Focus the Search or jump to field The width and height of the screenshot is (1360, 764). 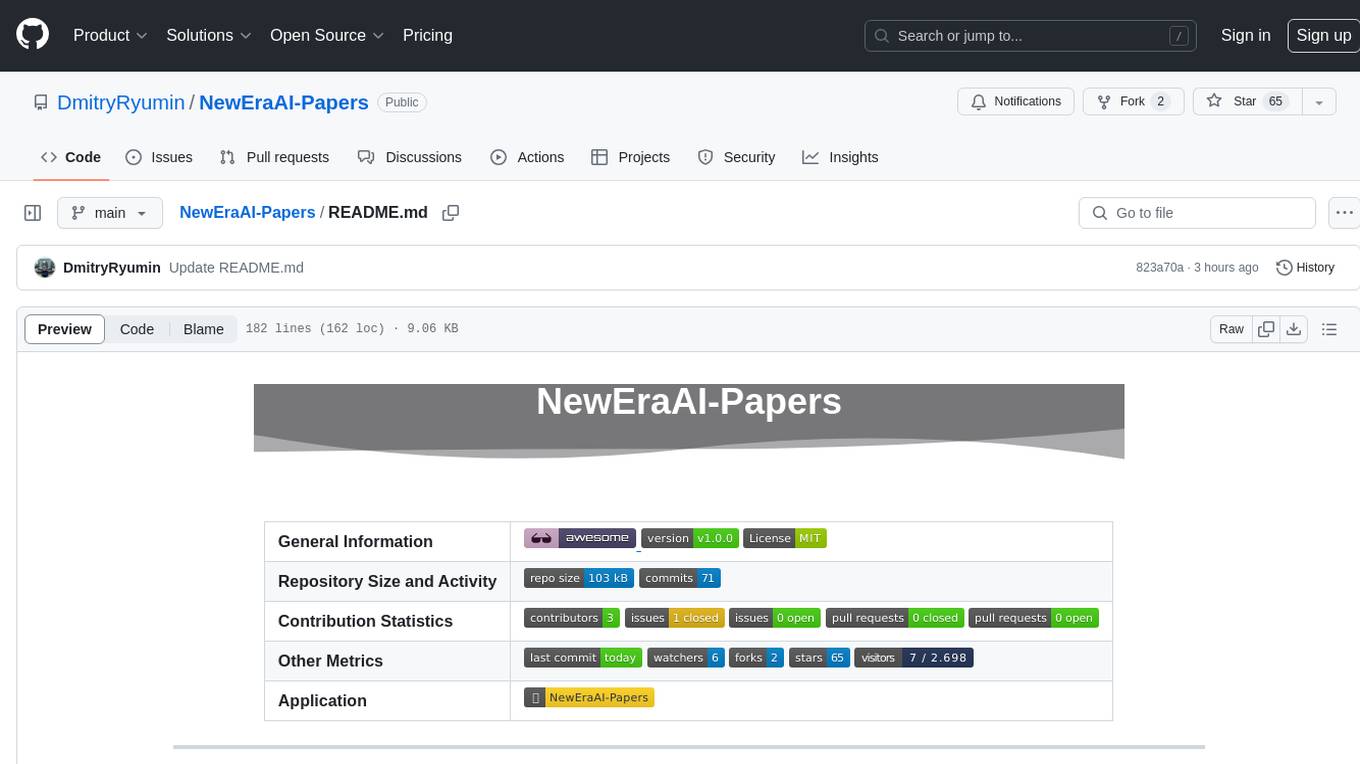[1032, 35]
